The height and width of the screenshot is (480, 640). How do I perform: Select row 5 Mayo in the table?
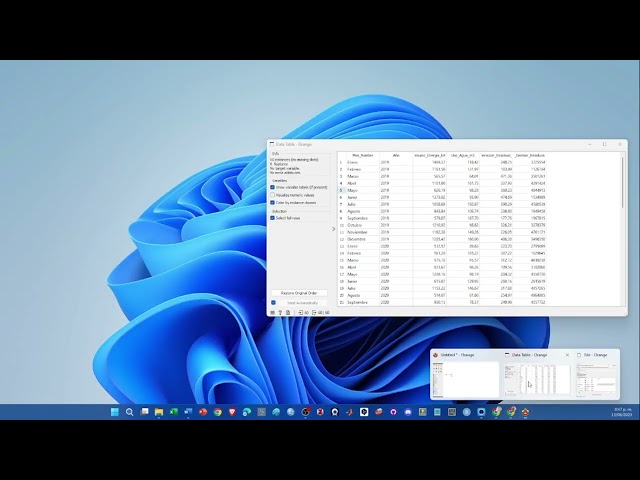tap(442, 190)
